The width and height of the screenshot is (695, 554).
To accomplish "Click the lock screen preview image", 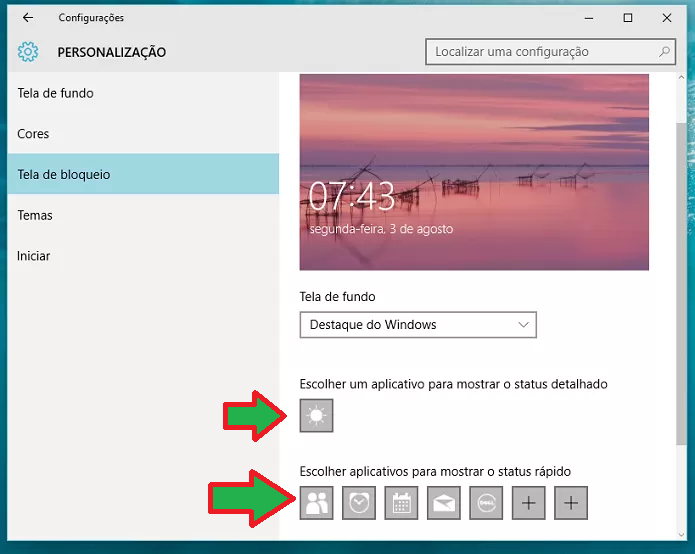I will click(474, 172).
